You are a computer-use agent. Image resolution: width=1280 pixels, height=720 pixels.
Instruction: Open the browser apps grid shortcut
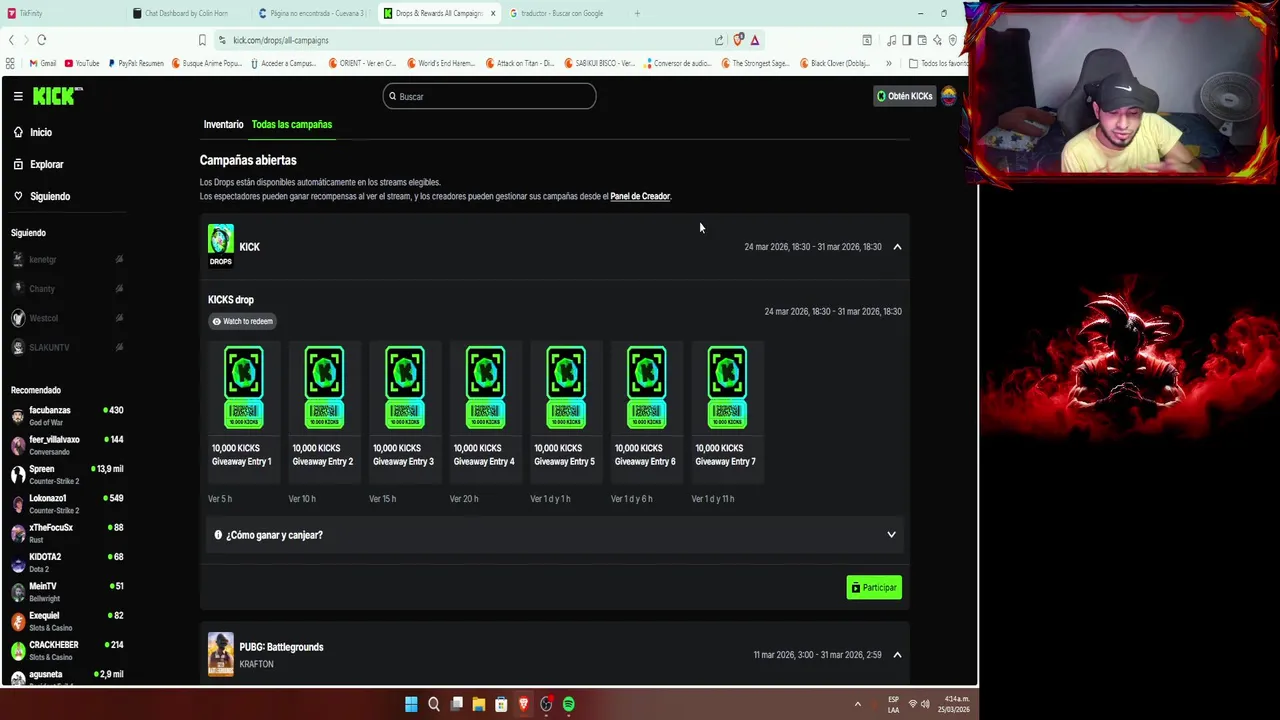coord(10,63)
